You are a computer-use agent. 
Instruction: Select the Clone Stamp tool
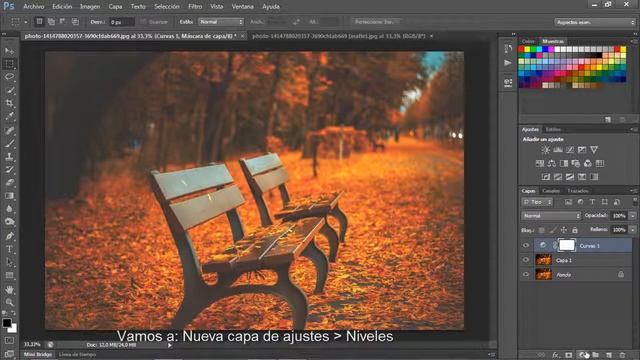coord(9,157)
